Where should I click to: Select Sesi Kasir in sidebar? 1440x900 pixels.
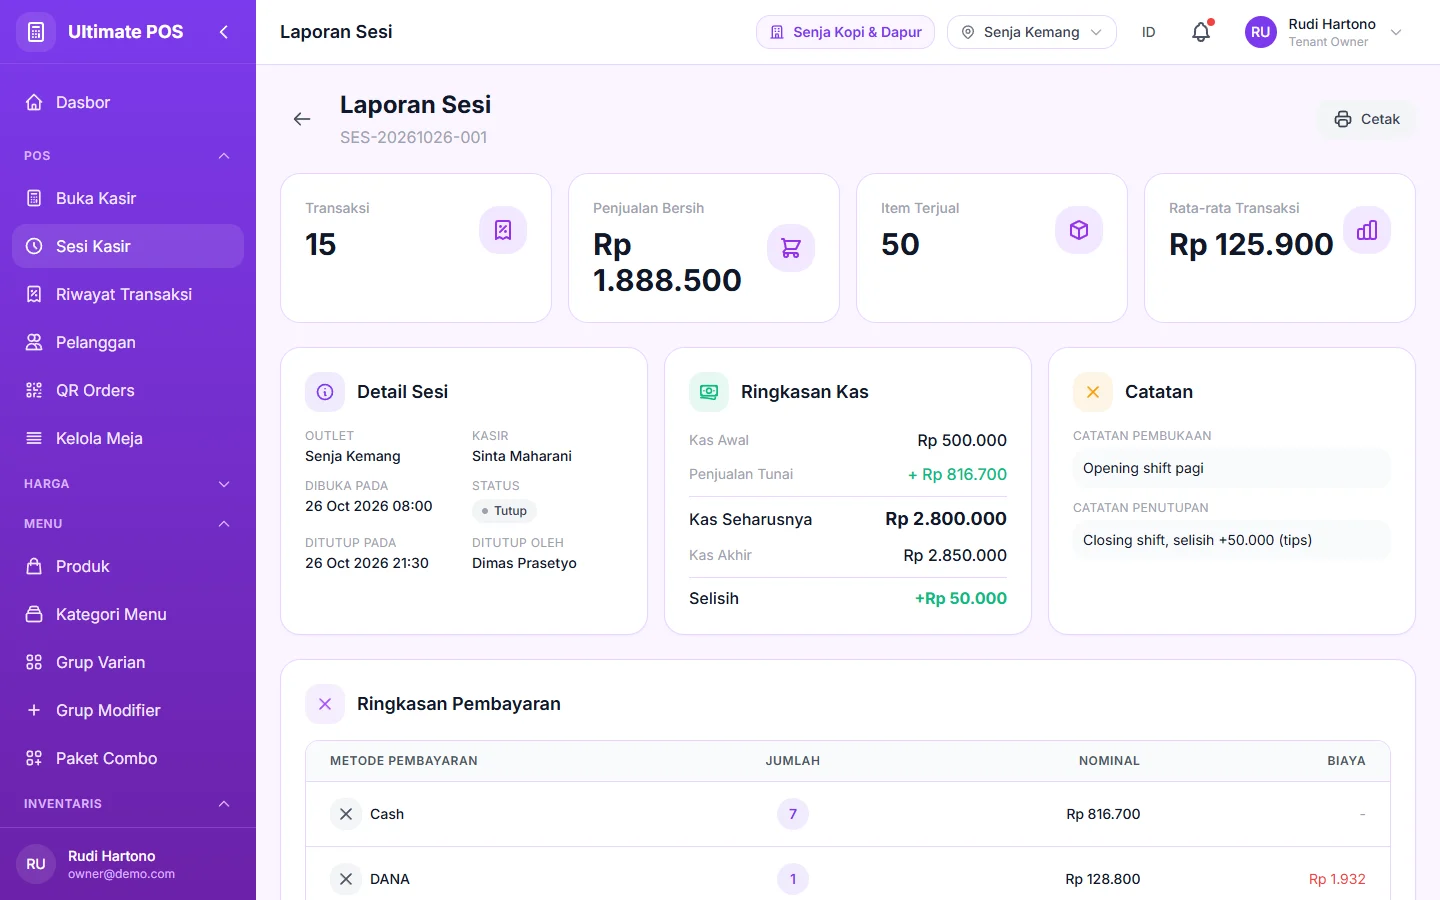pyautogui.click(x=128, y=246)
